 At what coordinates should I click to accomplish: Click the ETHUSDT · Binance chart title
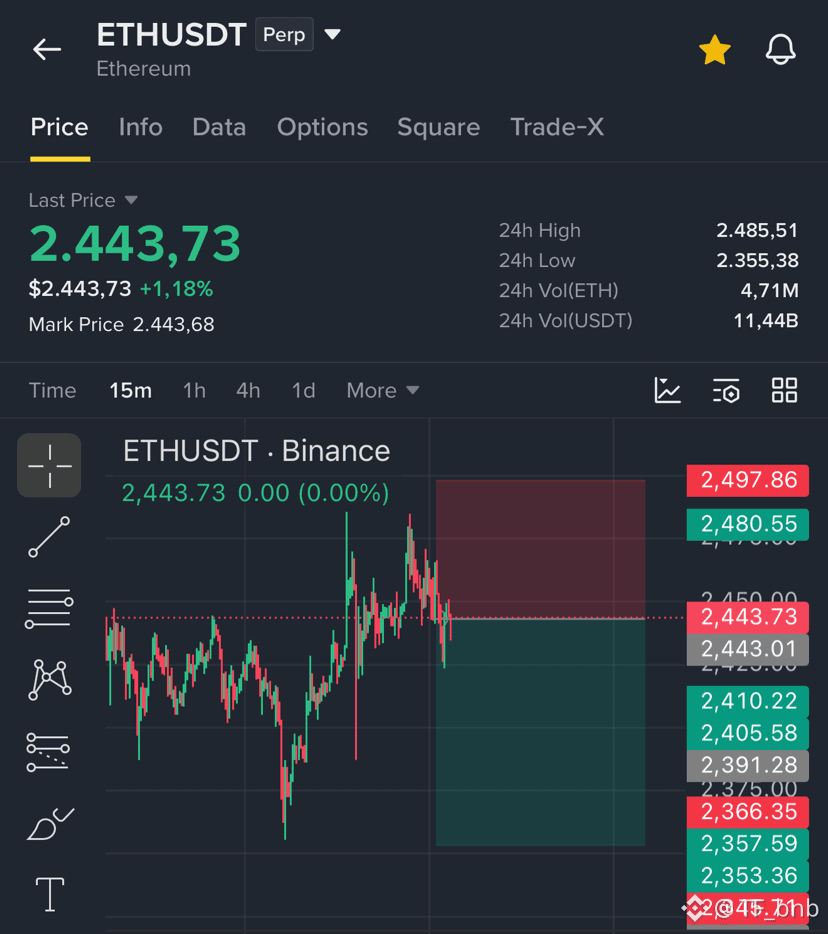point(256,451)
